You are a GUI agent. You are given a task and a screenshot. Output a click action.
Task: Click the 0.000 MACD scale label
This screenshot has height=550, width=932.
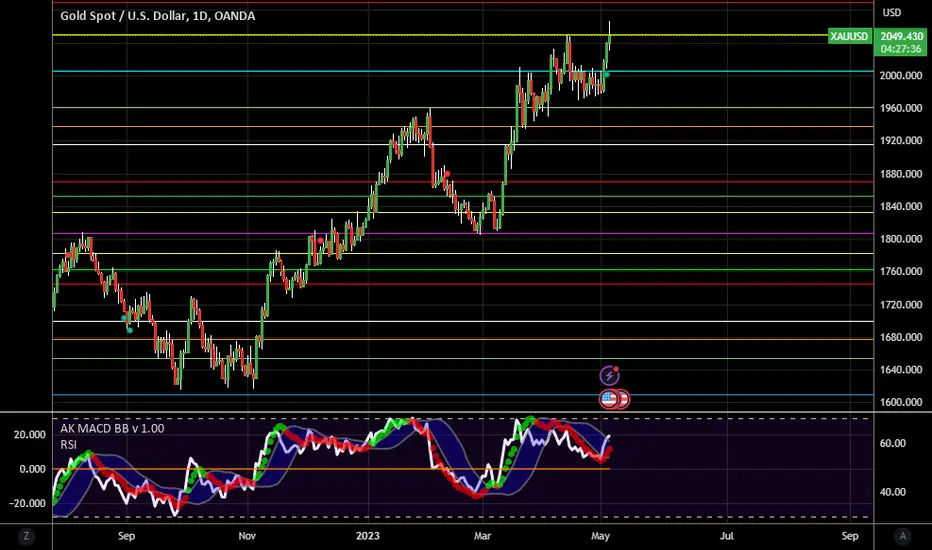coord(32,469)
